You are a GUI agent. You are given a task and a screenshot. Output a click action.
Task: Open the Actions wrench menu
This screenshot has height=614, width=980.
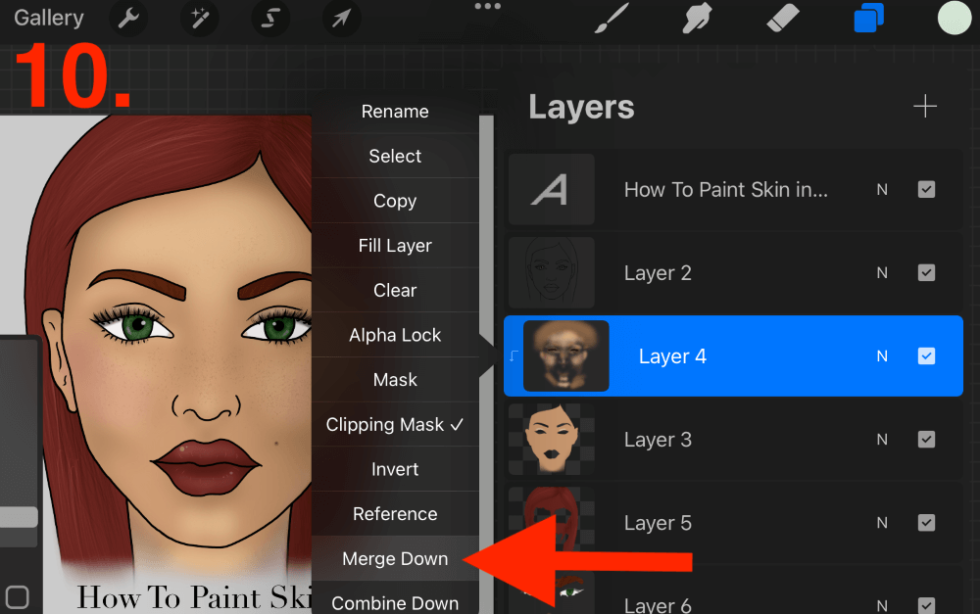128,18
